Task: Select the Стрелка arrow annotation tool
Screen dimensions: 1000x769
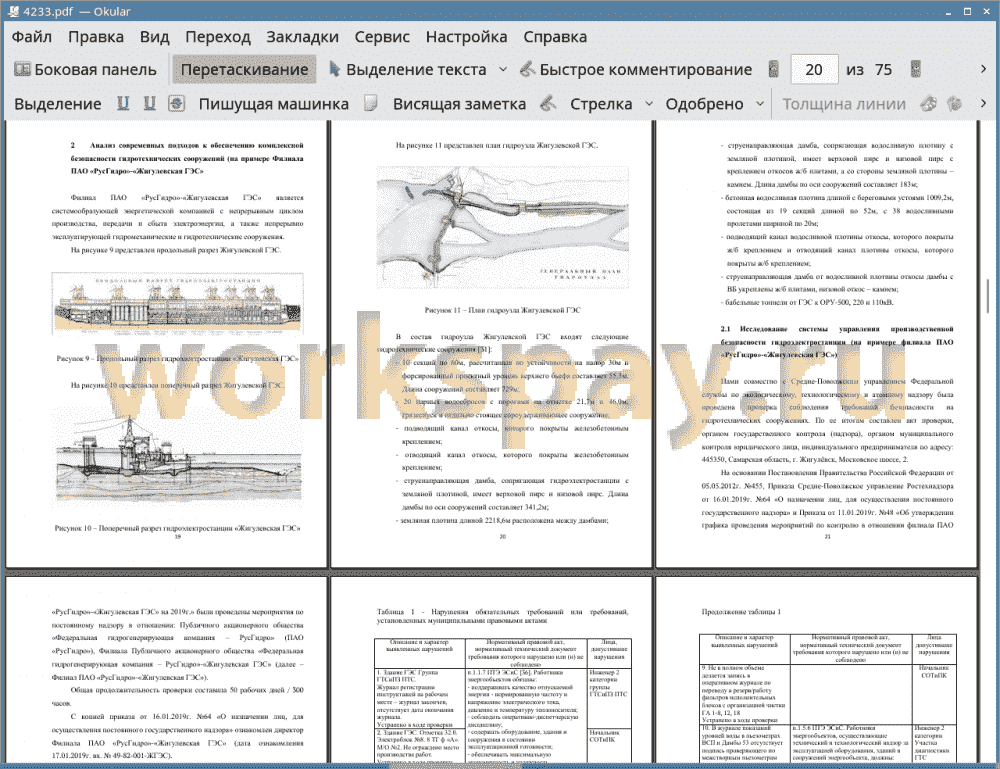Action: click(x=601, y=104)
